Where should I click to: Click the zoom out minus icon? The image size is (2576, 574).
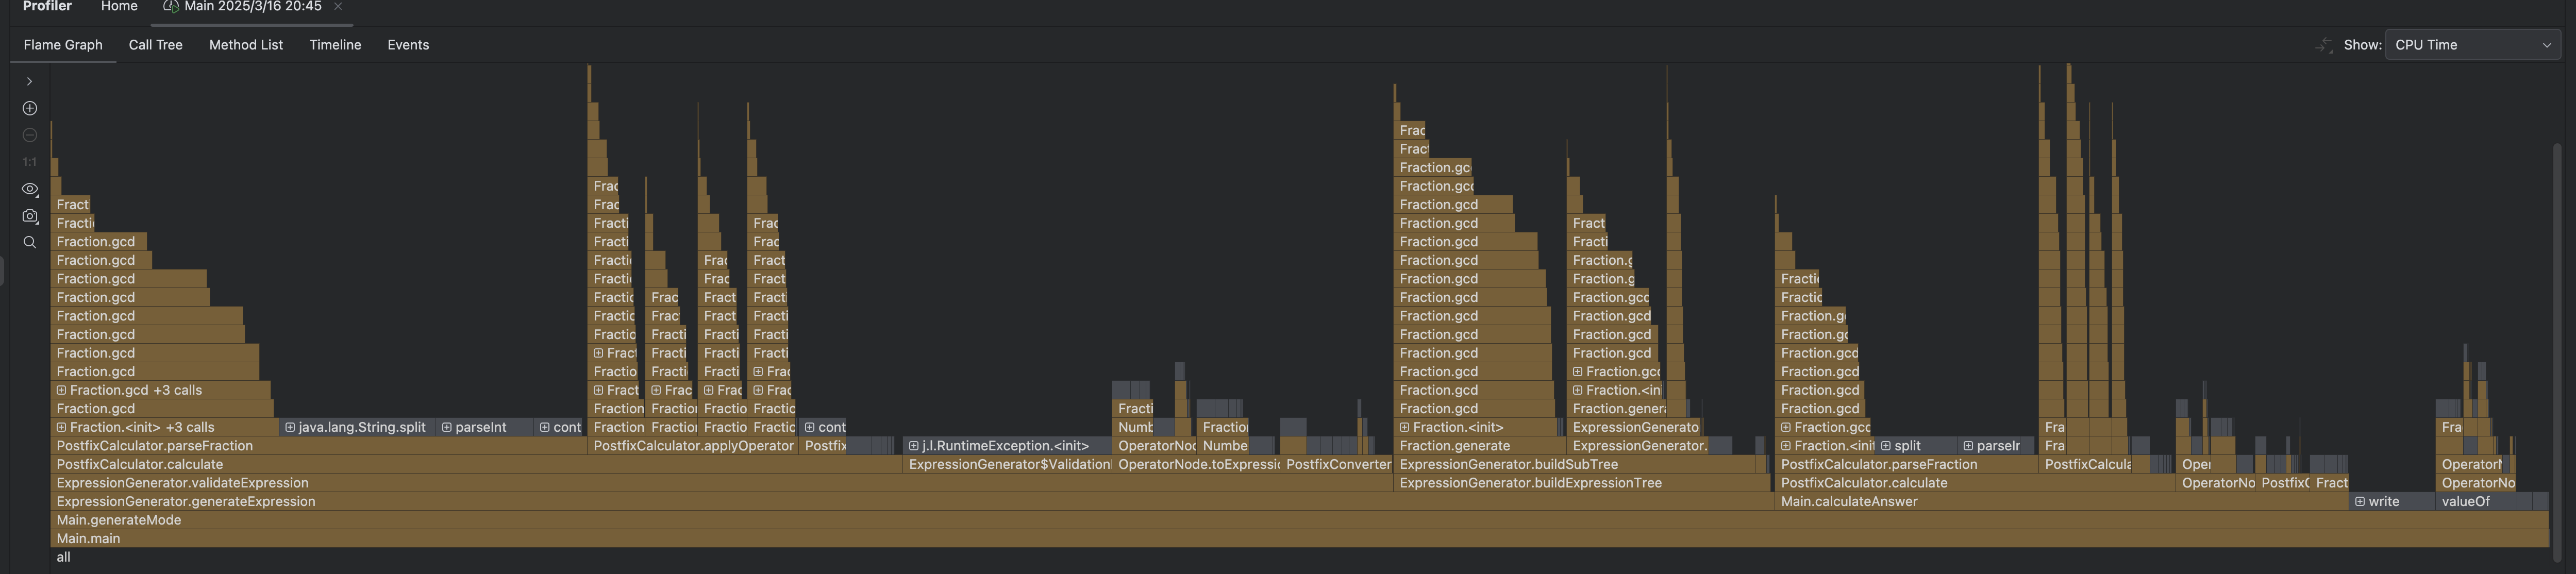click(x=30, y=135)
